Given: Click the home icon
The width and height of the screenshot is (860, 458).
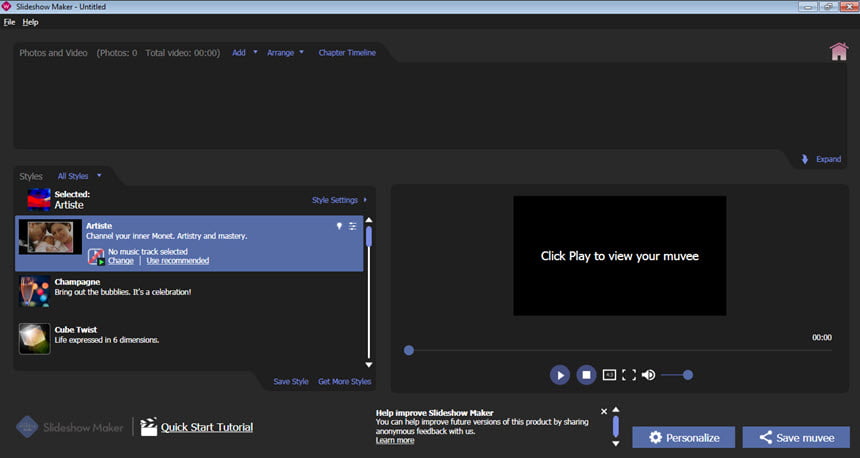Looking at the screenshot, I should click(839, 52).
